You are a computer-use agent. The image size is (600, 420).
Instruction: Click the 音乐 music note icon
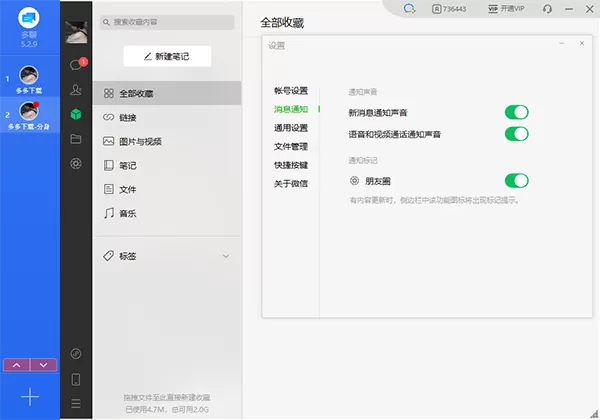click(x=109, y=213)
